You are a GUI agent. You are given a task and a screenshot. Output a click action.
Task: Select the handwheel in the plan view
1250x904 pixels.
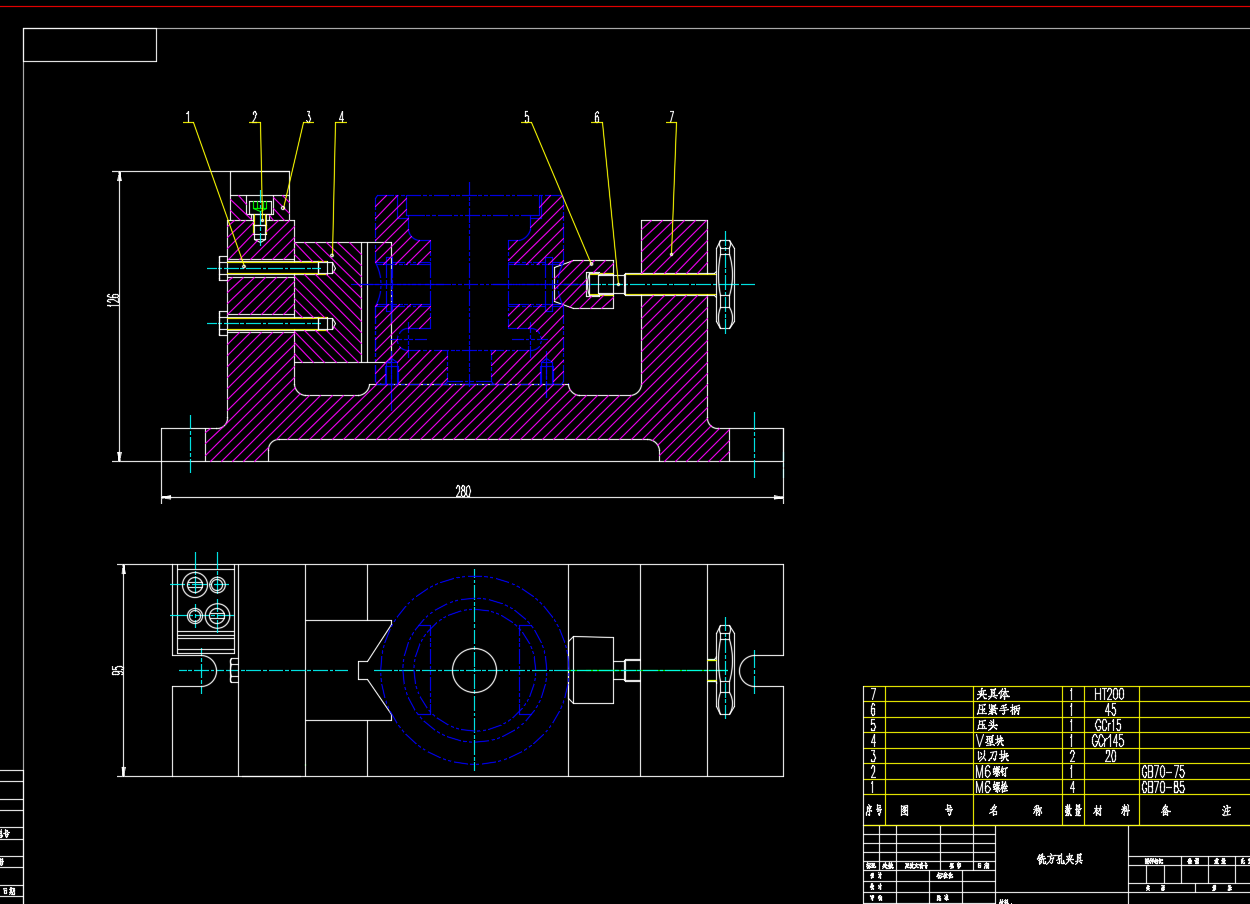tap(725, 670)
